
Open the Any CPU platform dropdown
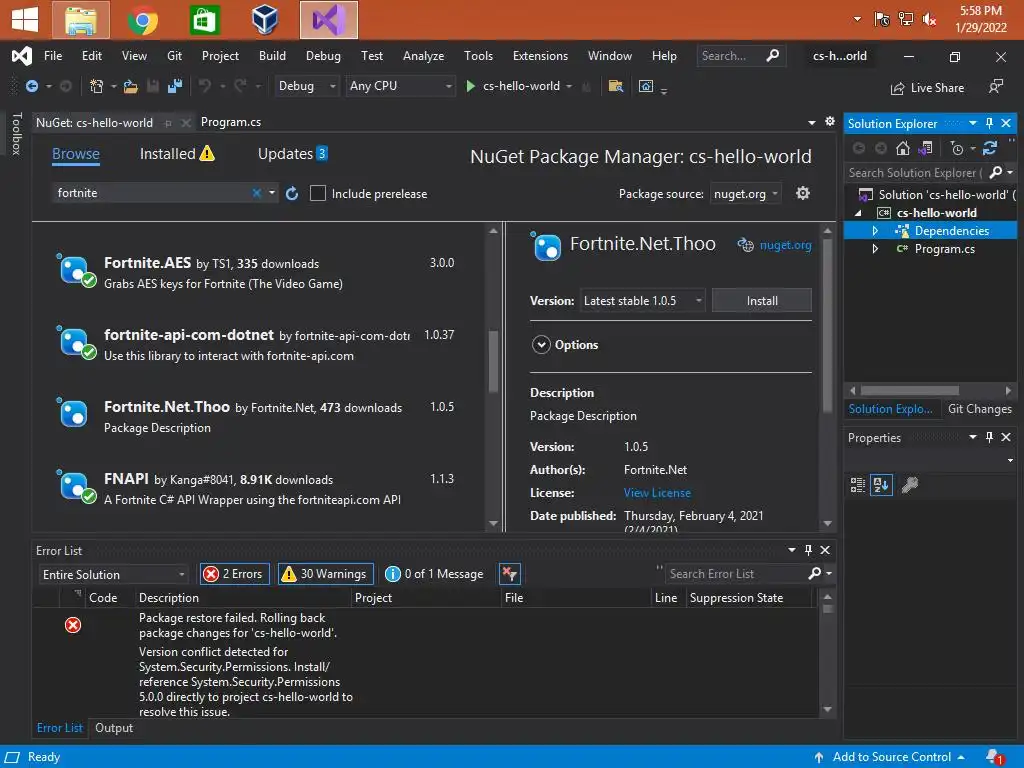pos(400,86)
